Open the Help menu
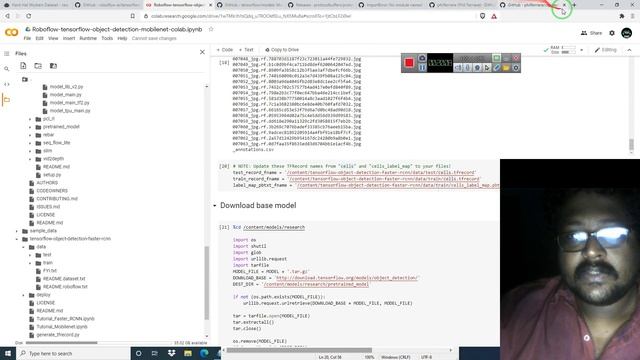The height and width of the screenshot is (360, 640). tap(122, 38)
